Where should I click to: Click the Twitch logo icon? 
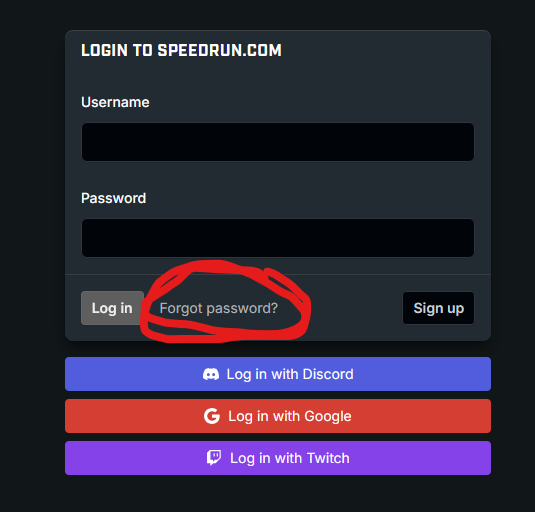(x=214, y=458)
